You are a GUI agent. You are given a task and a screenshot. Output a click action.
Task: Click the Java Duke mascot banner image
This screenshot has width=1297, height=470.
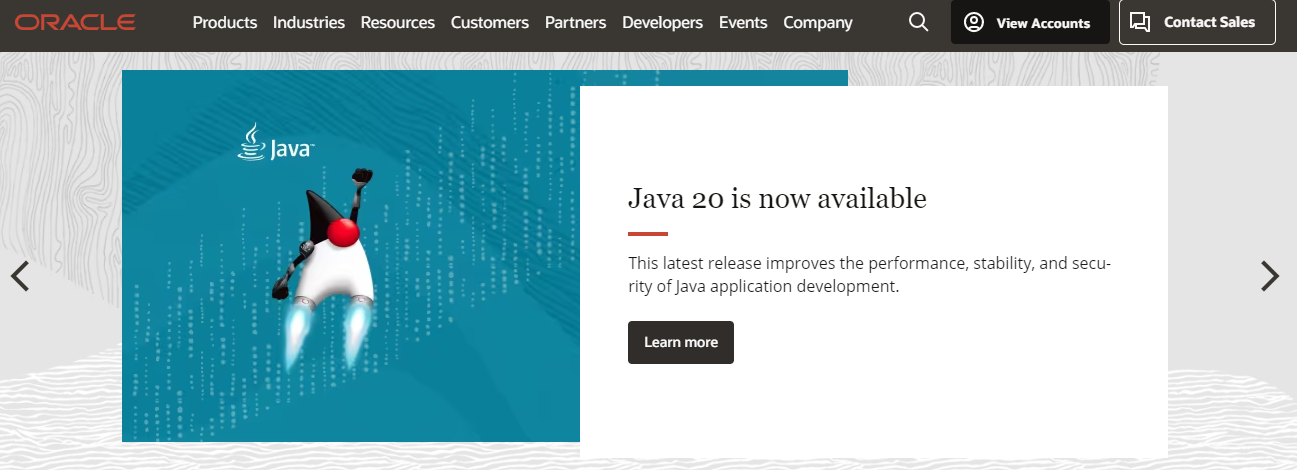(x=351, y=256)
